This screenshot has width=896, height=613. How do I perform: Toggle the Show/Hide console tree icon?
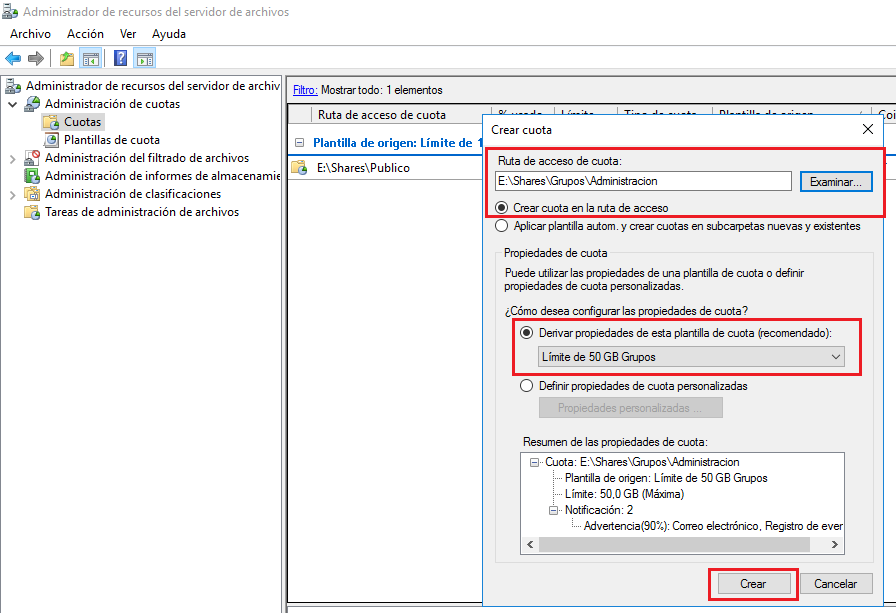(x=90, y=58)
